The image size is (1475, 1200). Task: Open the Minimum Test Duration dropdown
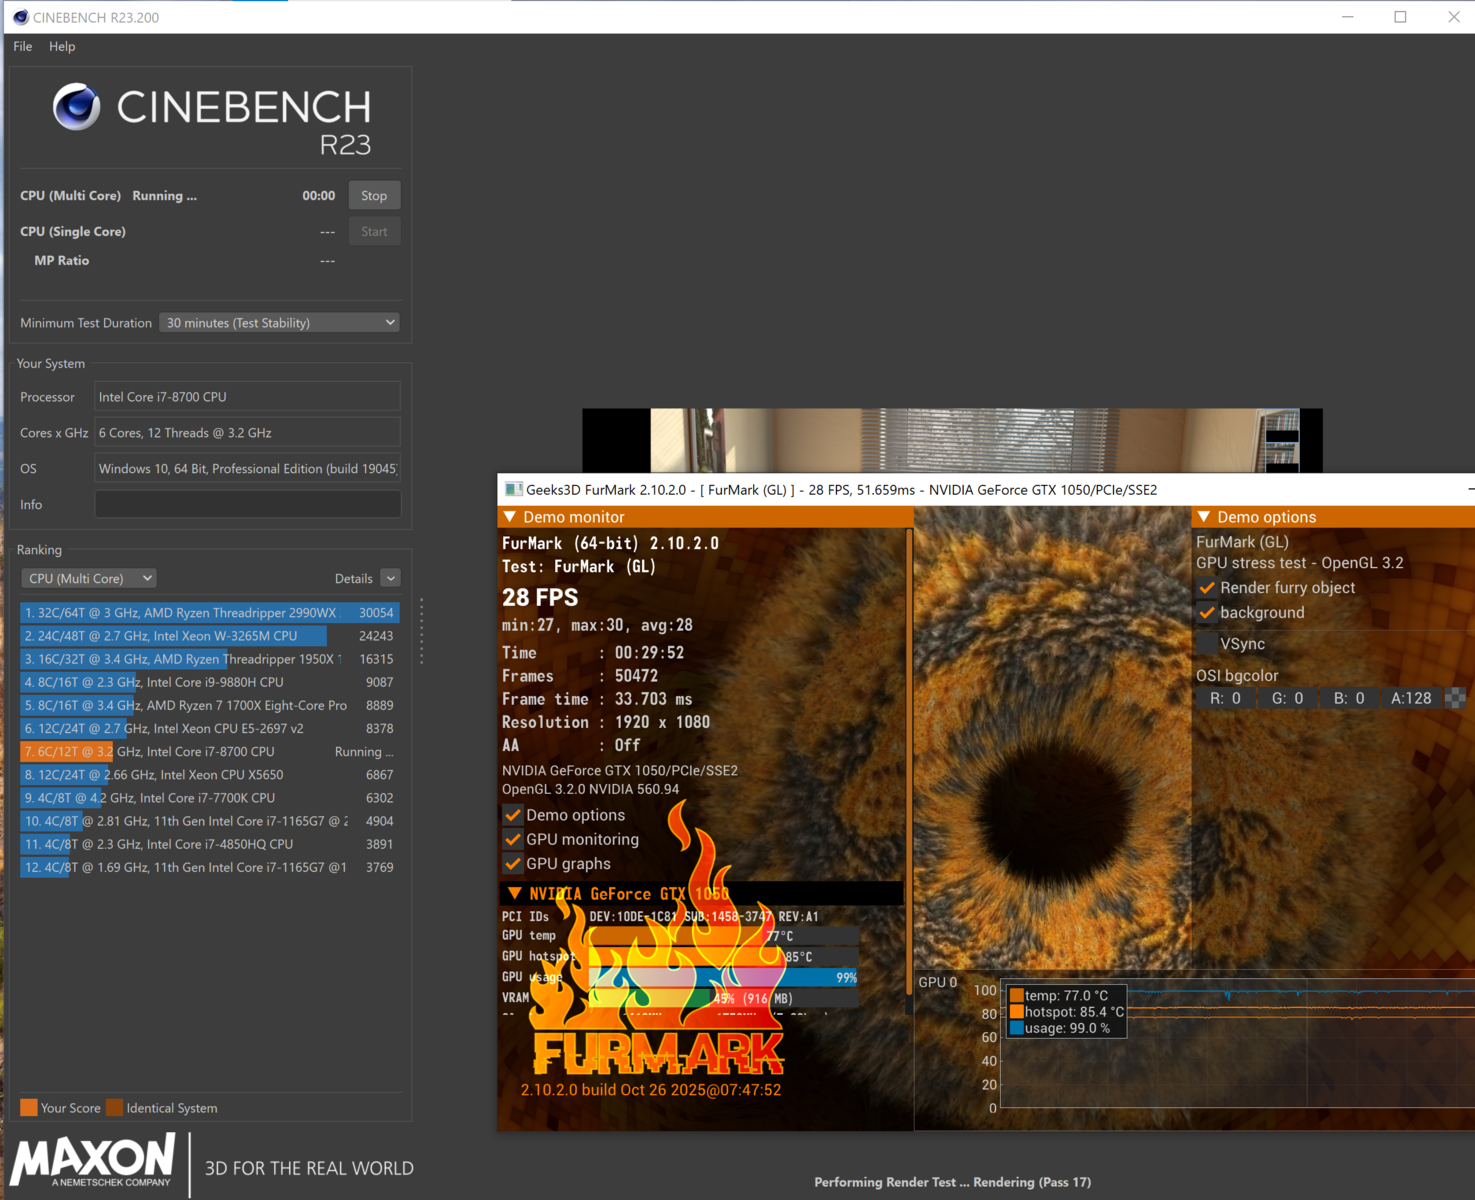[279, 322]
